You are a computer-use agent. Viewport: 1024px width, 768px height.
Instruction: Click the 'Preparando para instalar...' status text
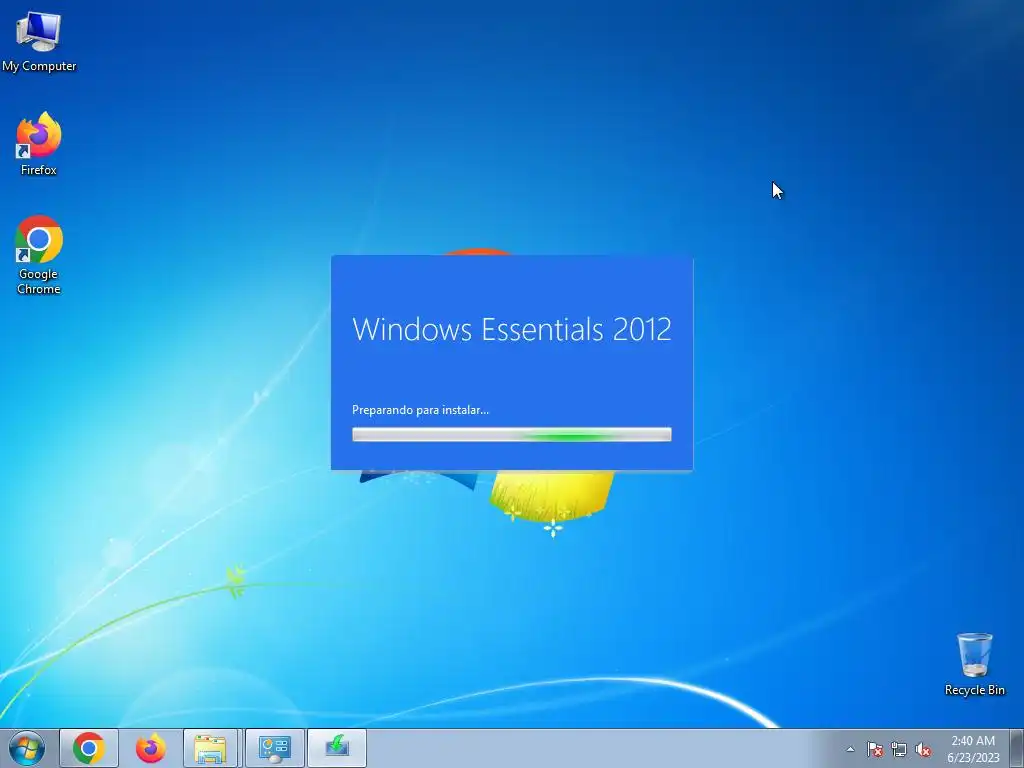tap(421, 410)
